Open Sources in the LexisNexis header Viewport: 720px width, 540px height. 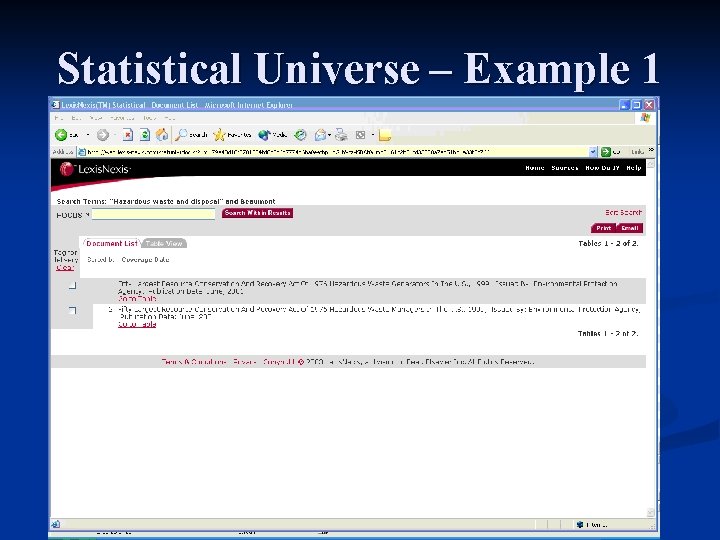[564, 168]
